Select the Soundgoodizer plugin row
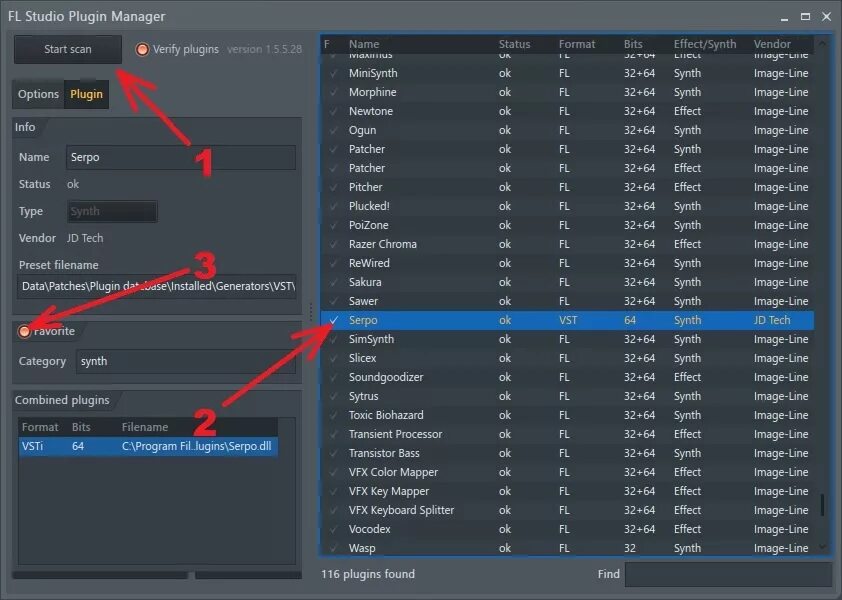This screenshot has width=842, height=600. (x=568, y=378)
